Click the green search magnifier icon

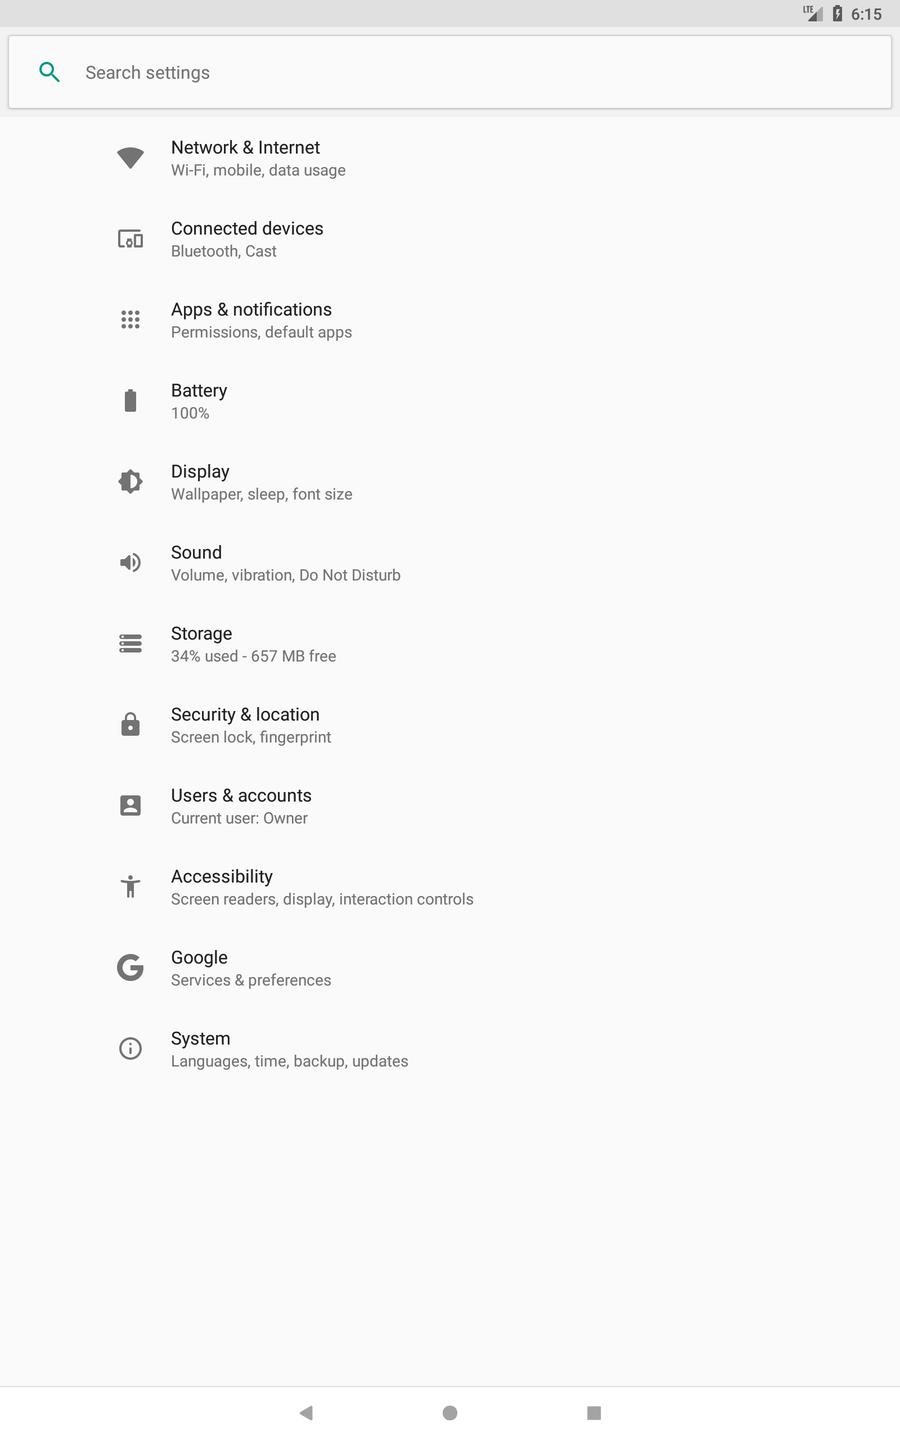coord(49,72)
